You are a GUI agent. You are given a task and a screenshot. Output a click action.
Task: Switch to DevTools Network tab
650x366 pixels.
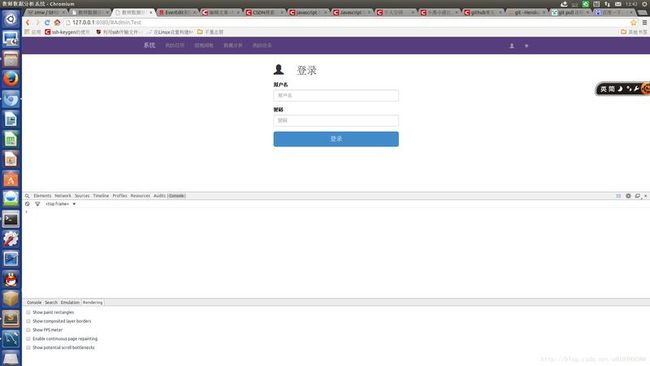tap(63, 196)
